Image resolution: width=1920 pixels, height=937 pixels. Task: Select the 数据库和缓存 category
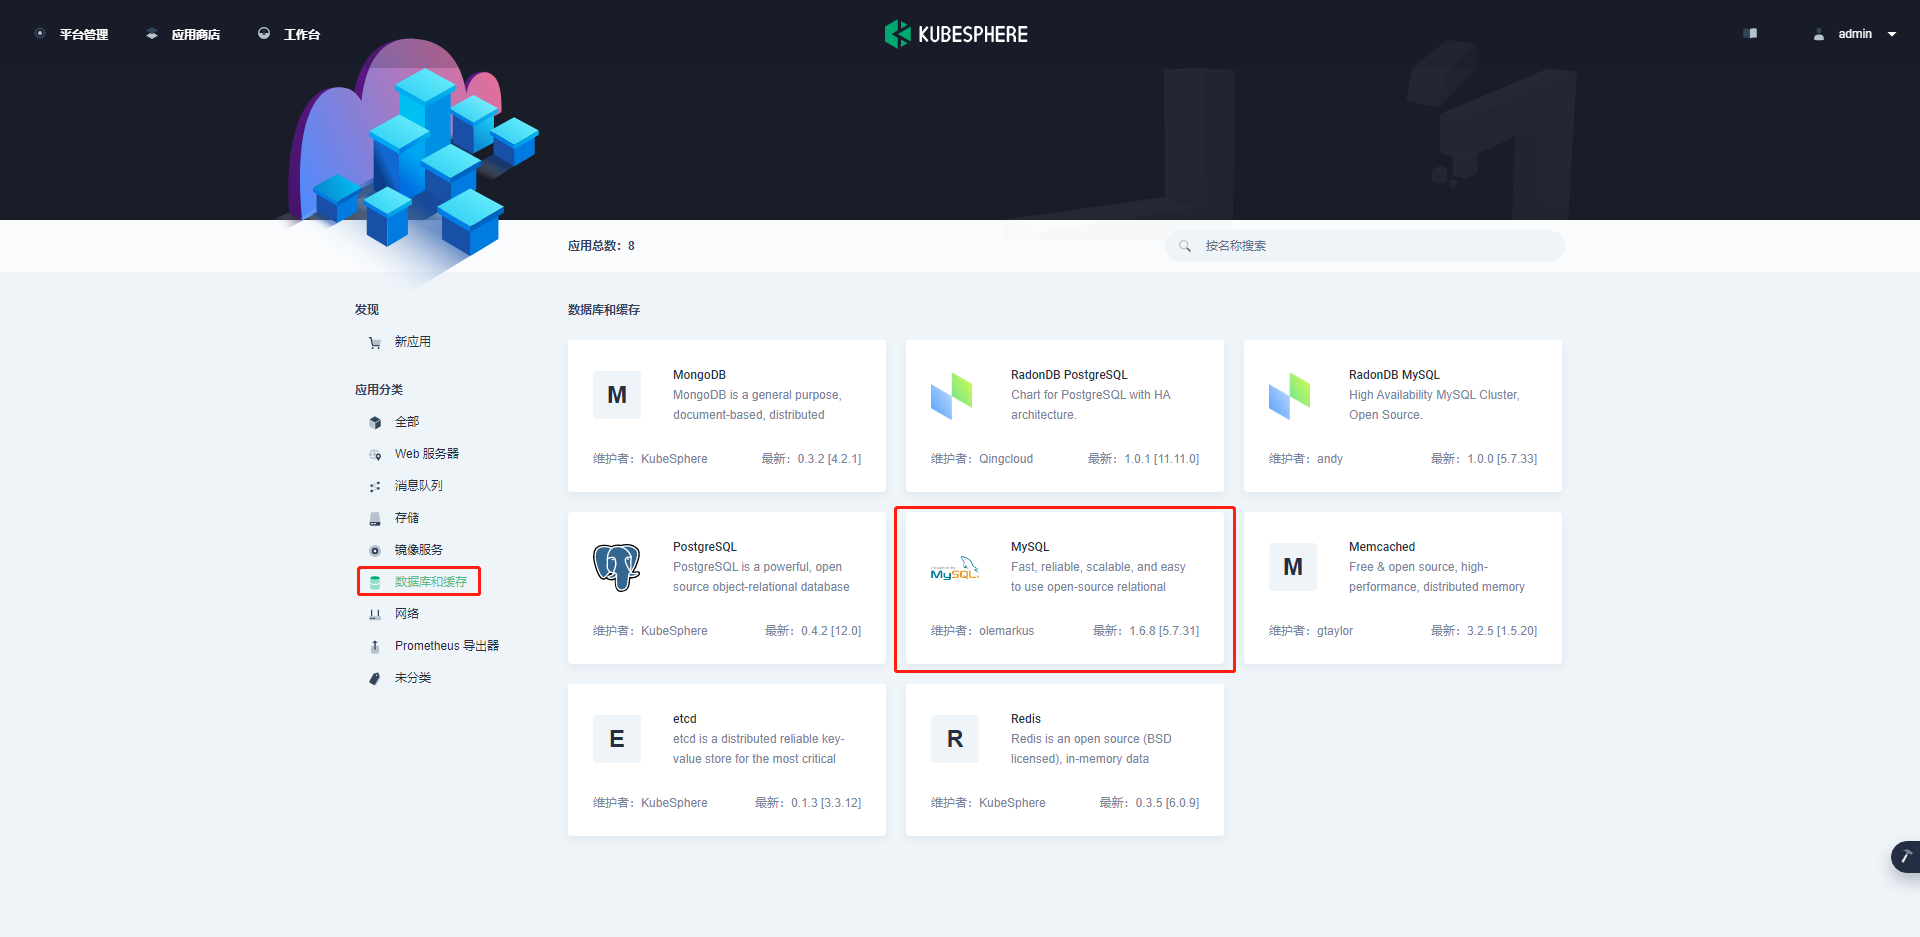[430, 582]
